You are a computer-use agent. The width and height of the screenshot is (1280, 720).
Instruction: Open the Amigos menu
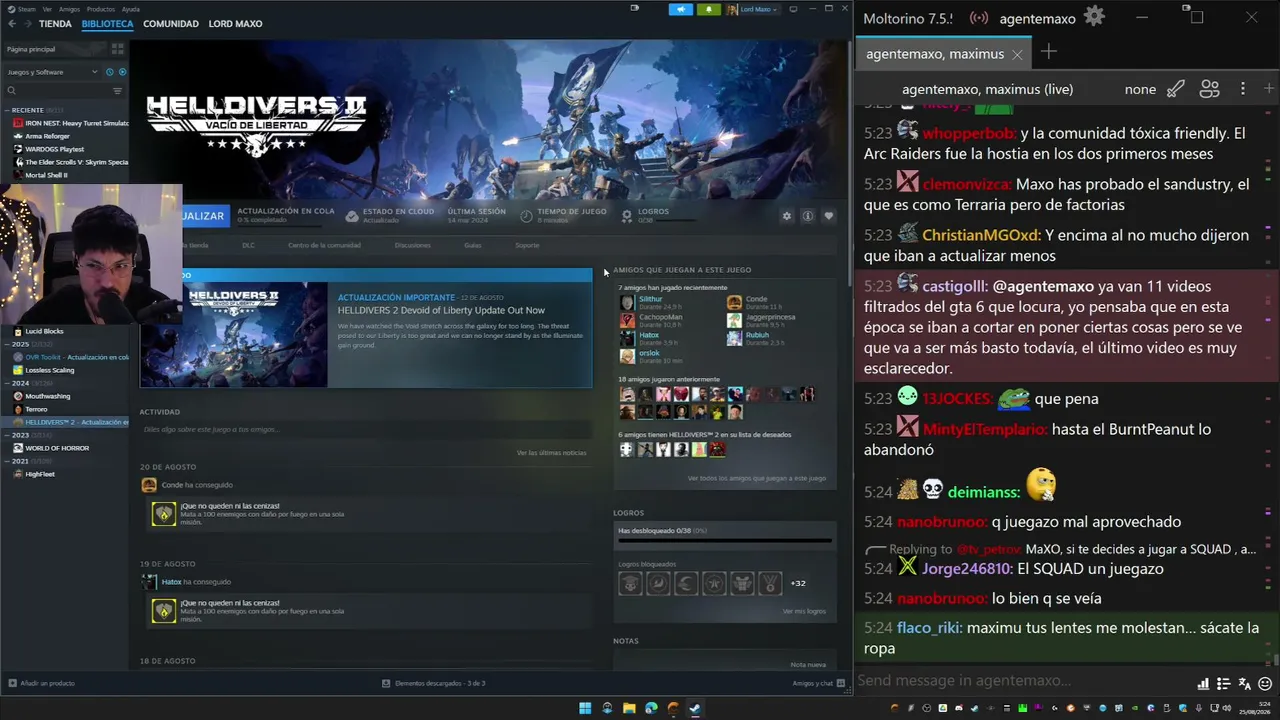(x=70, y=9)
